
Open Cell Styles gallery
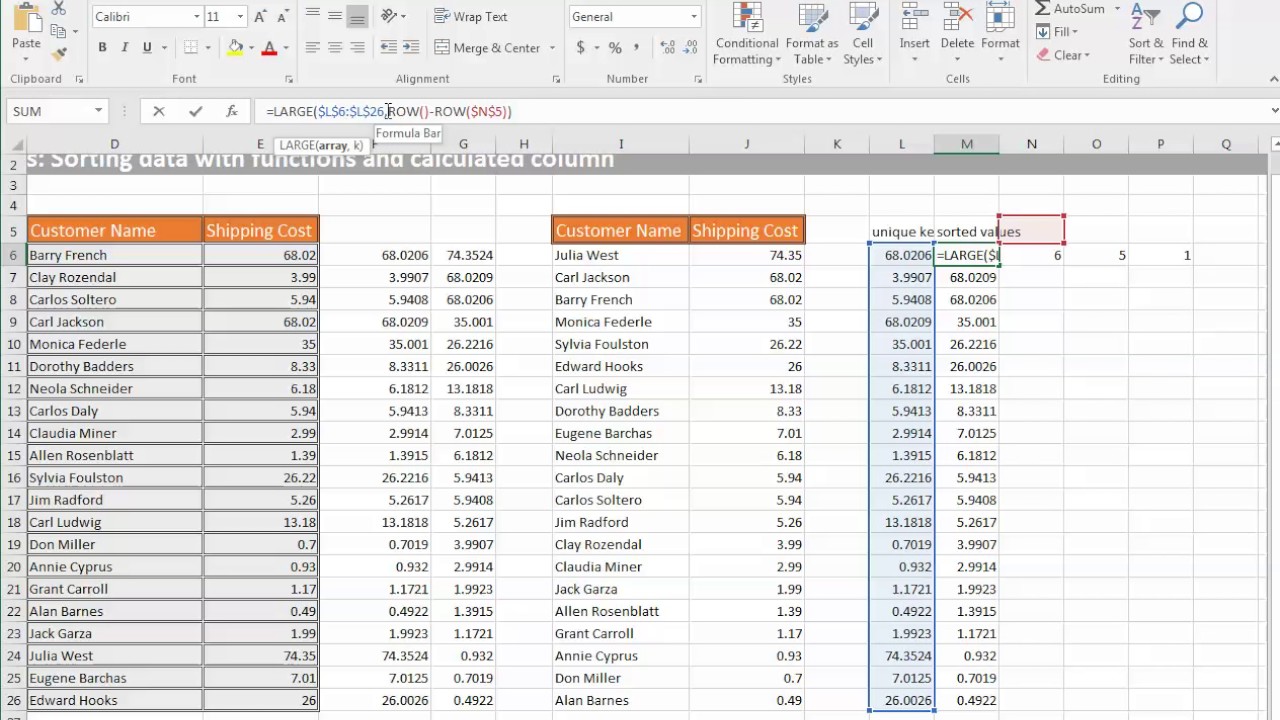click(x=863, y=35)
